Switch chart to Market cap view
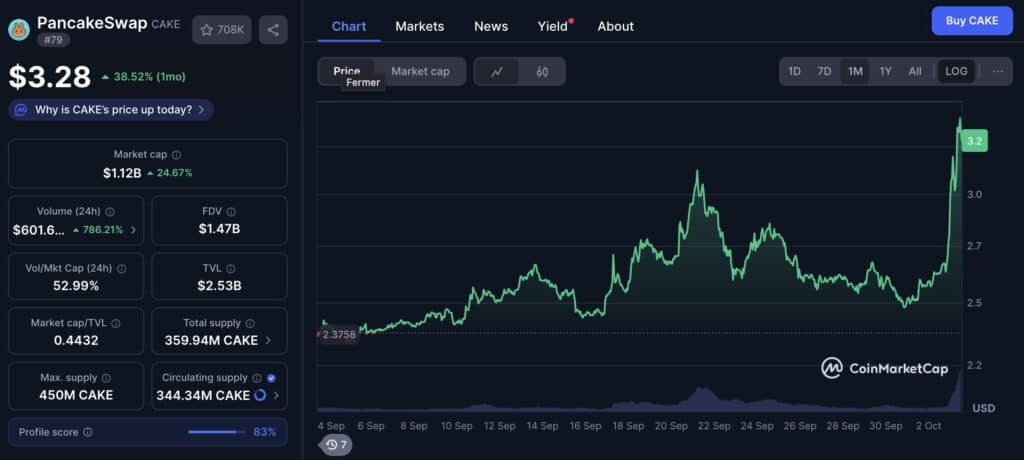Image resolution: width=1024 pixels, height=460 pixels. pyautogui.click(x=421, y=71)
